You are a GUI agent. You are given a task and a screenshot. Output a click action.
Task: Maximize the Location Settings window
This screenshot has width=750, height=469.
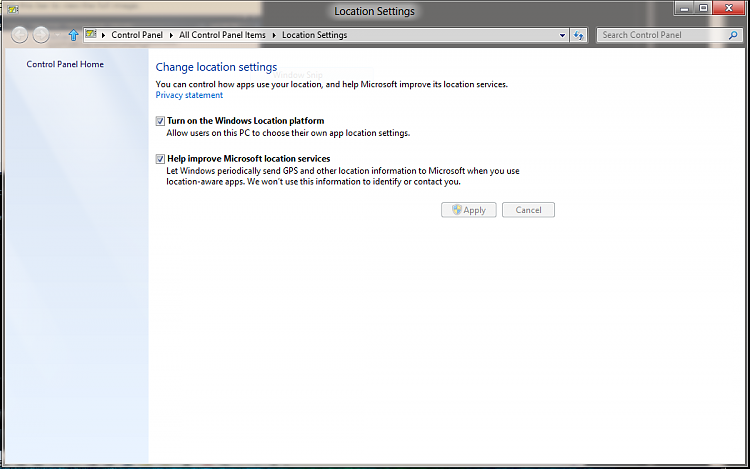(703, 8)
